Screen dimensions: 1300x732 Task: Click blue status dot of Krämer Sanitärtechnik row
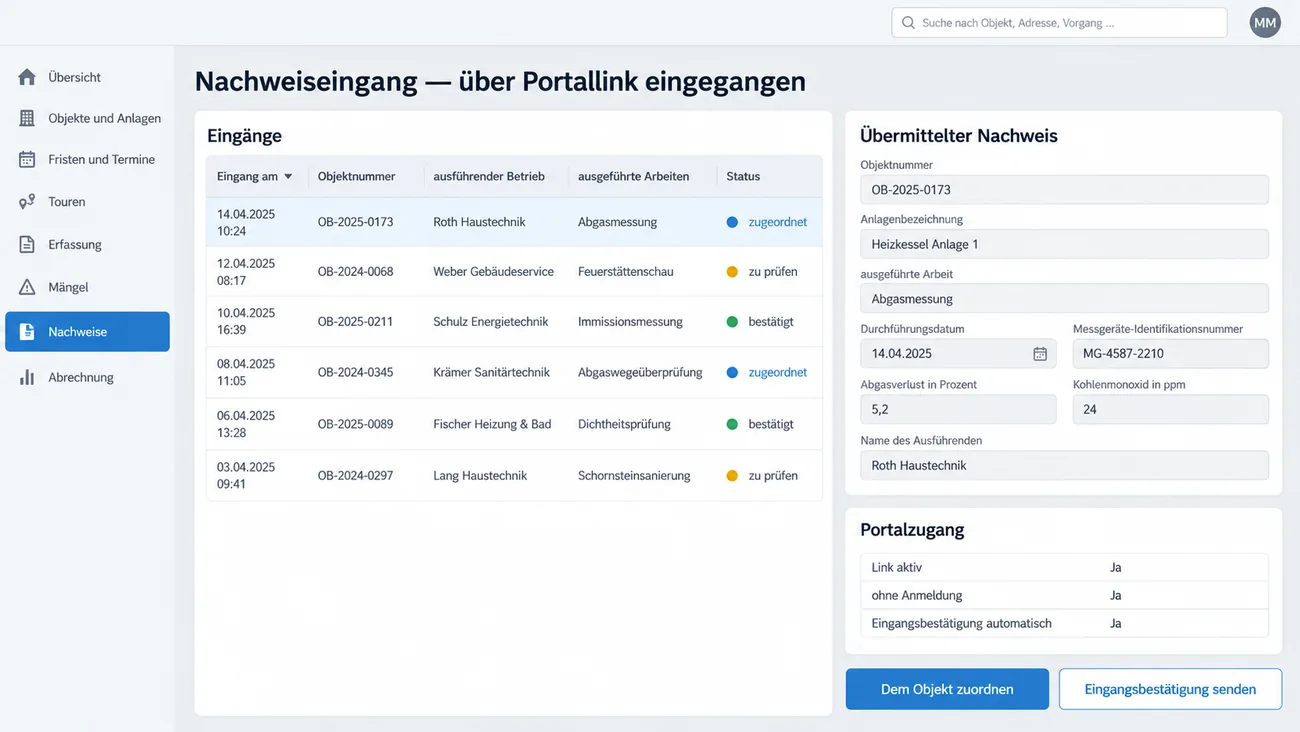coord(732,372)
